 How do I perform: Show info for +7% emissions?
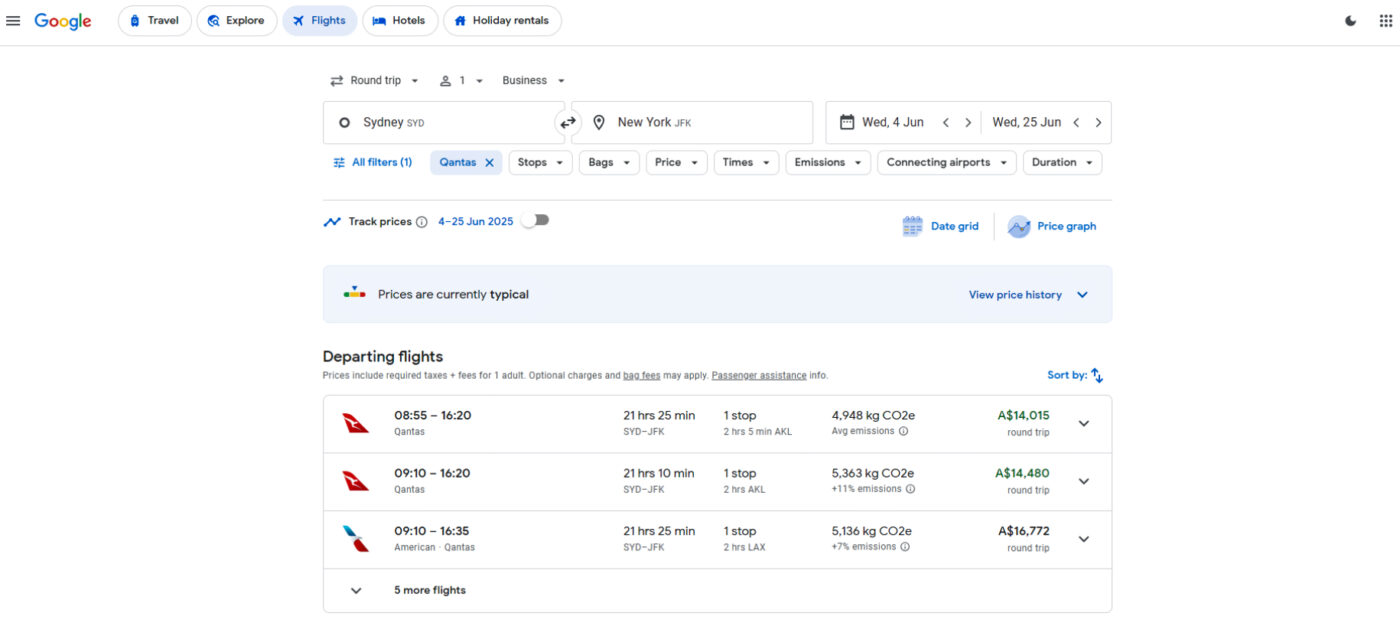[x=905, y=547]
